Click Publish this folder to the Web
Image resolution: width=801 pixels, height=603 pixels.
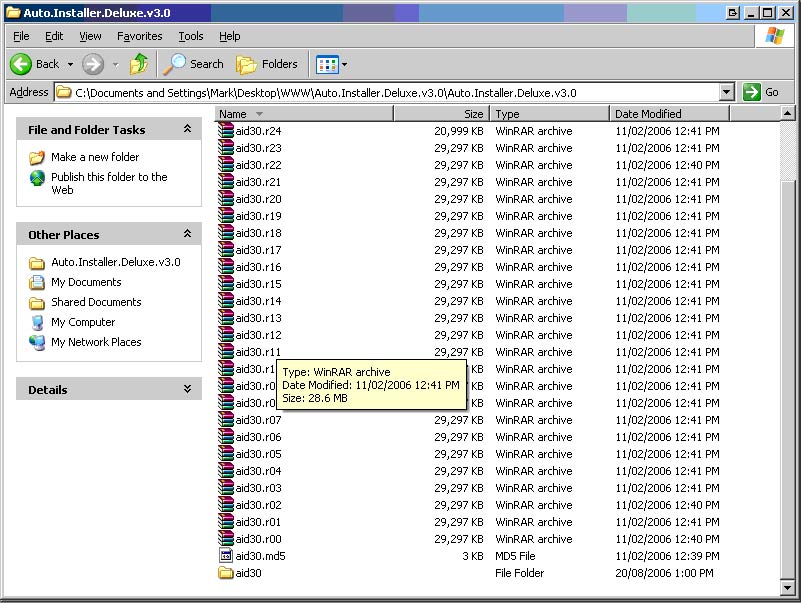click(109, 183)
